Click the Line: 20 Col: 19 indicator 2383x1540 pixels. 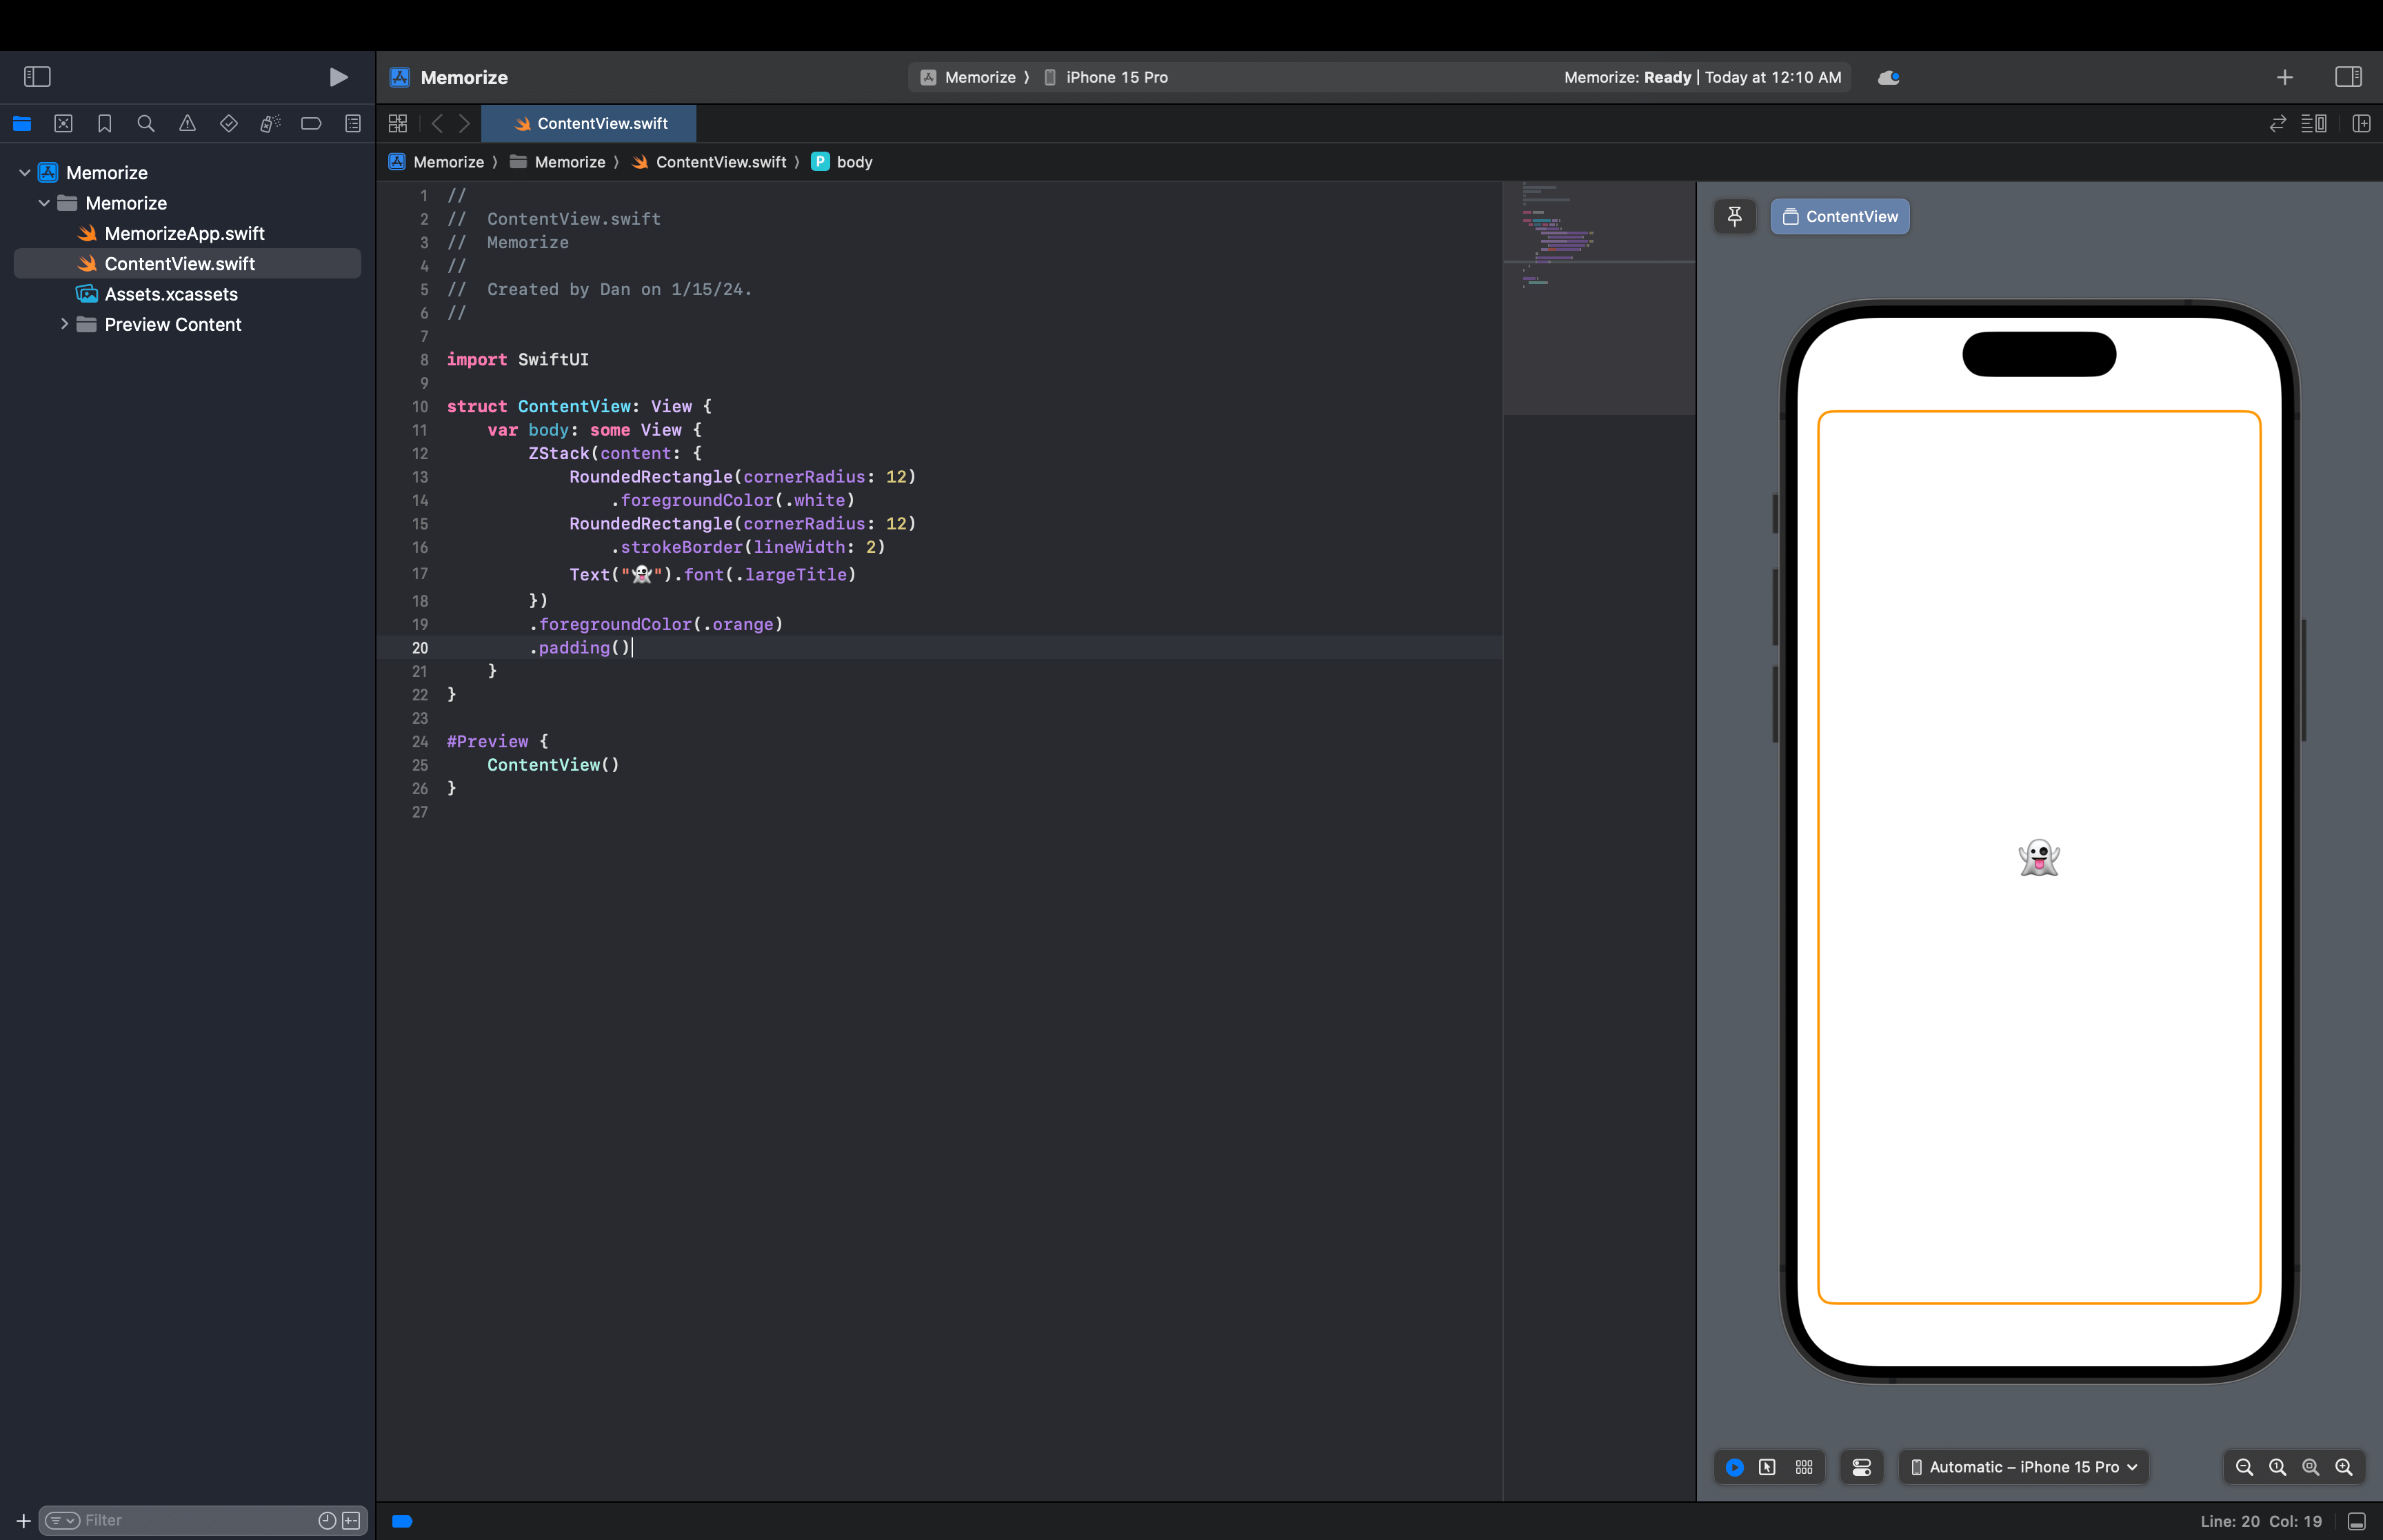(x=2261, y=1521)
